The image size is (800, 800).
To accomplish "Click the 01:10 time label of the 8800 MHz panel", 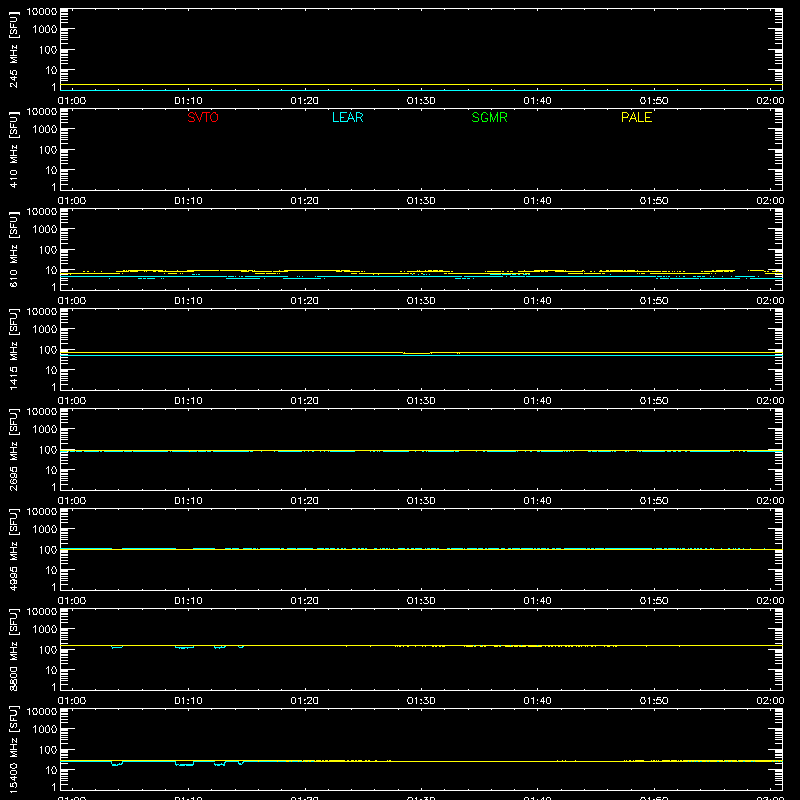I will click(x=188, y=701).
